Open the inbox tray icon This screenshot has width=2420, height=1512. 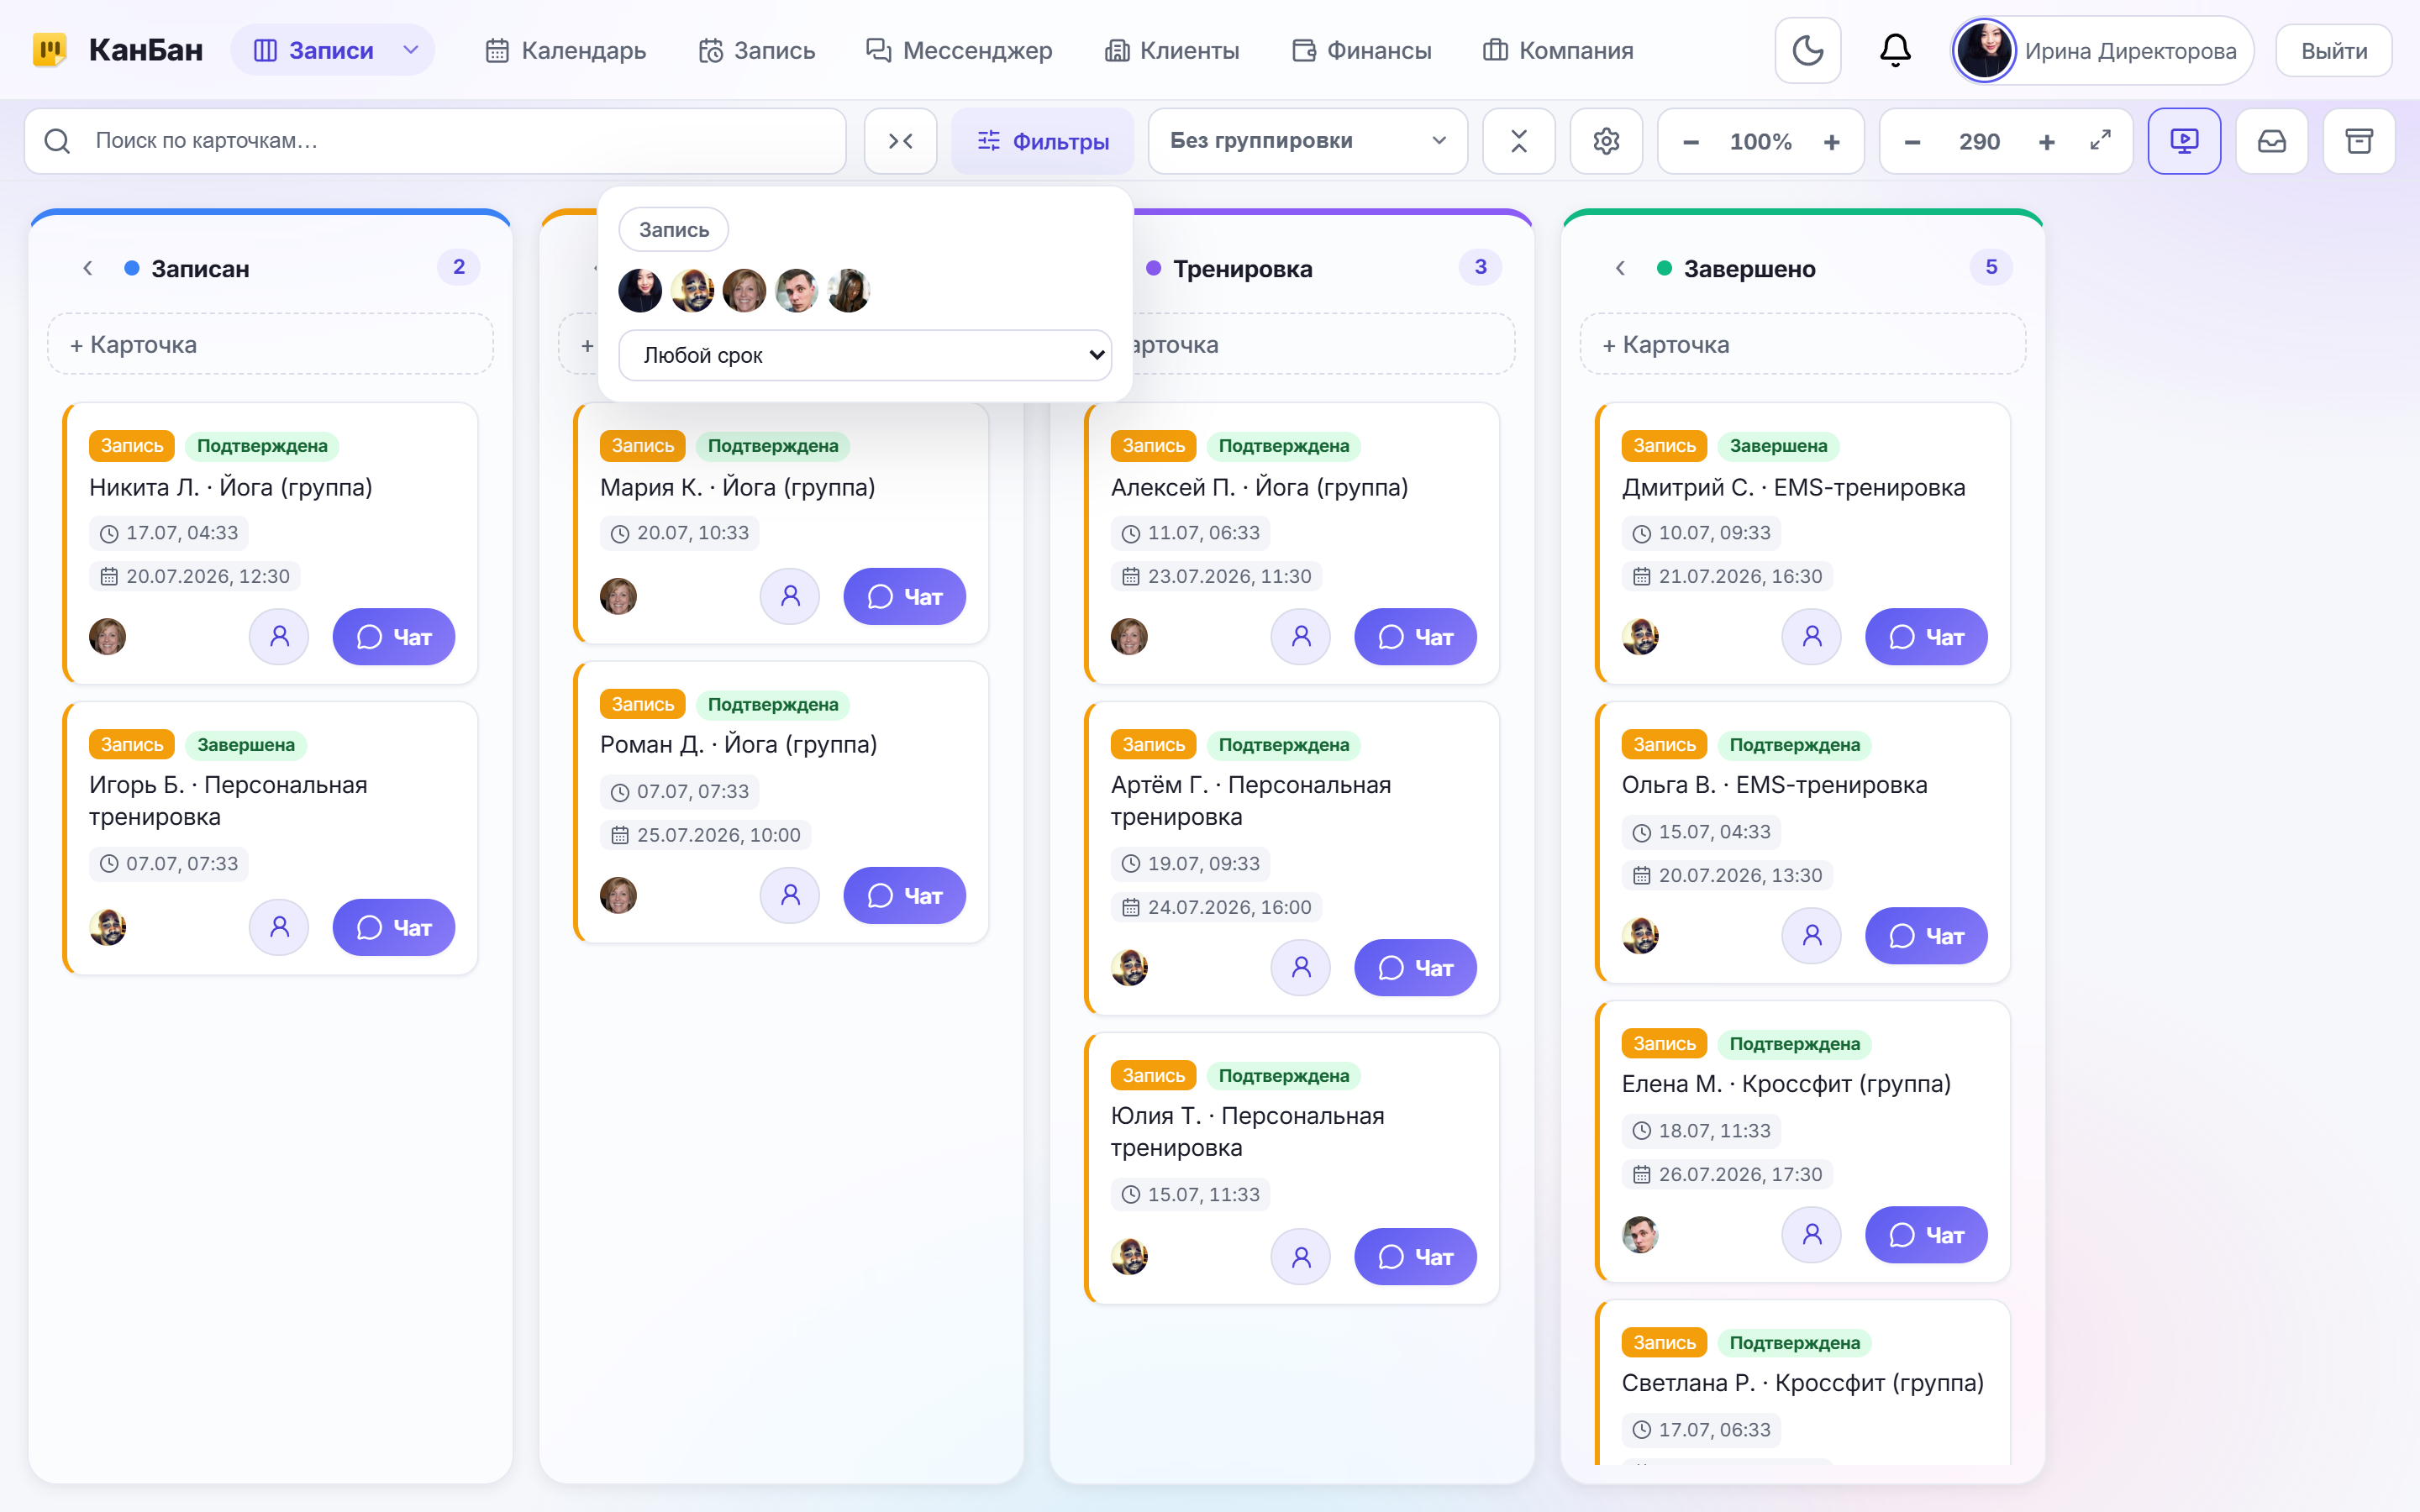point(2272,141)
